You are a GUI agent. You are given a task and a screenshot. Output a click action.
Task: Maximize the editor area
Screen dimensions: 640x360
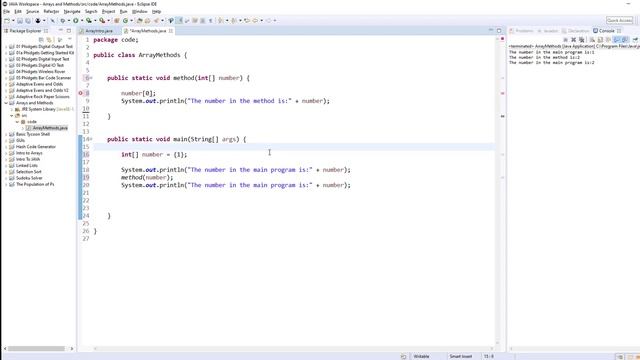click(499, 31)
